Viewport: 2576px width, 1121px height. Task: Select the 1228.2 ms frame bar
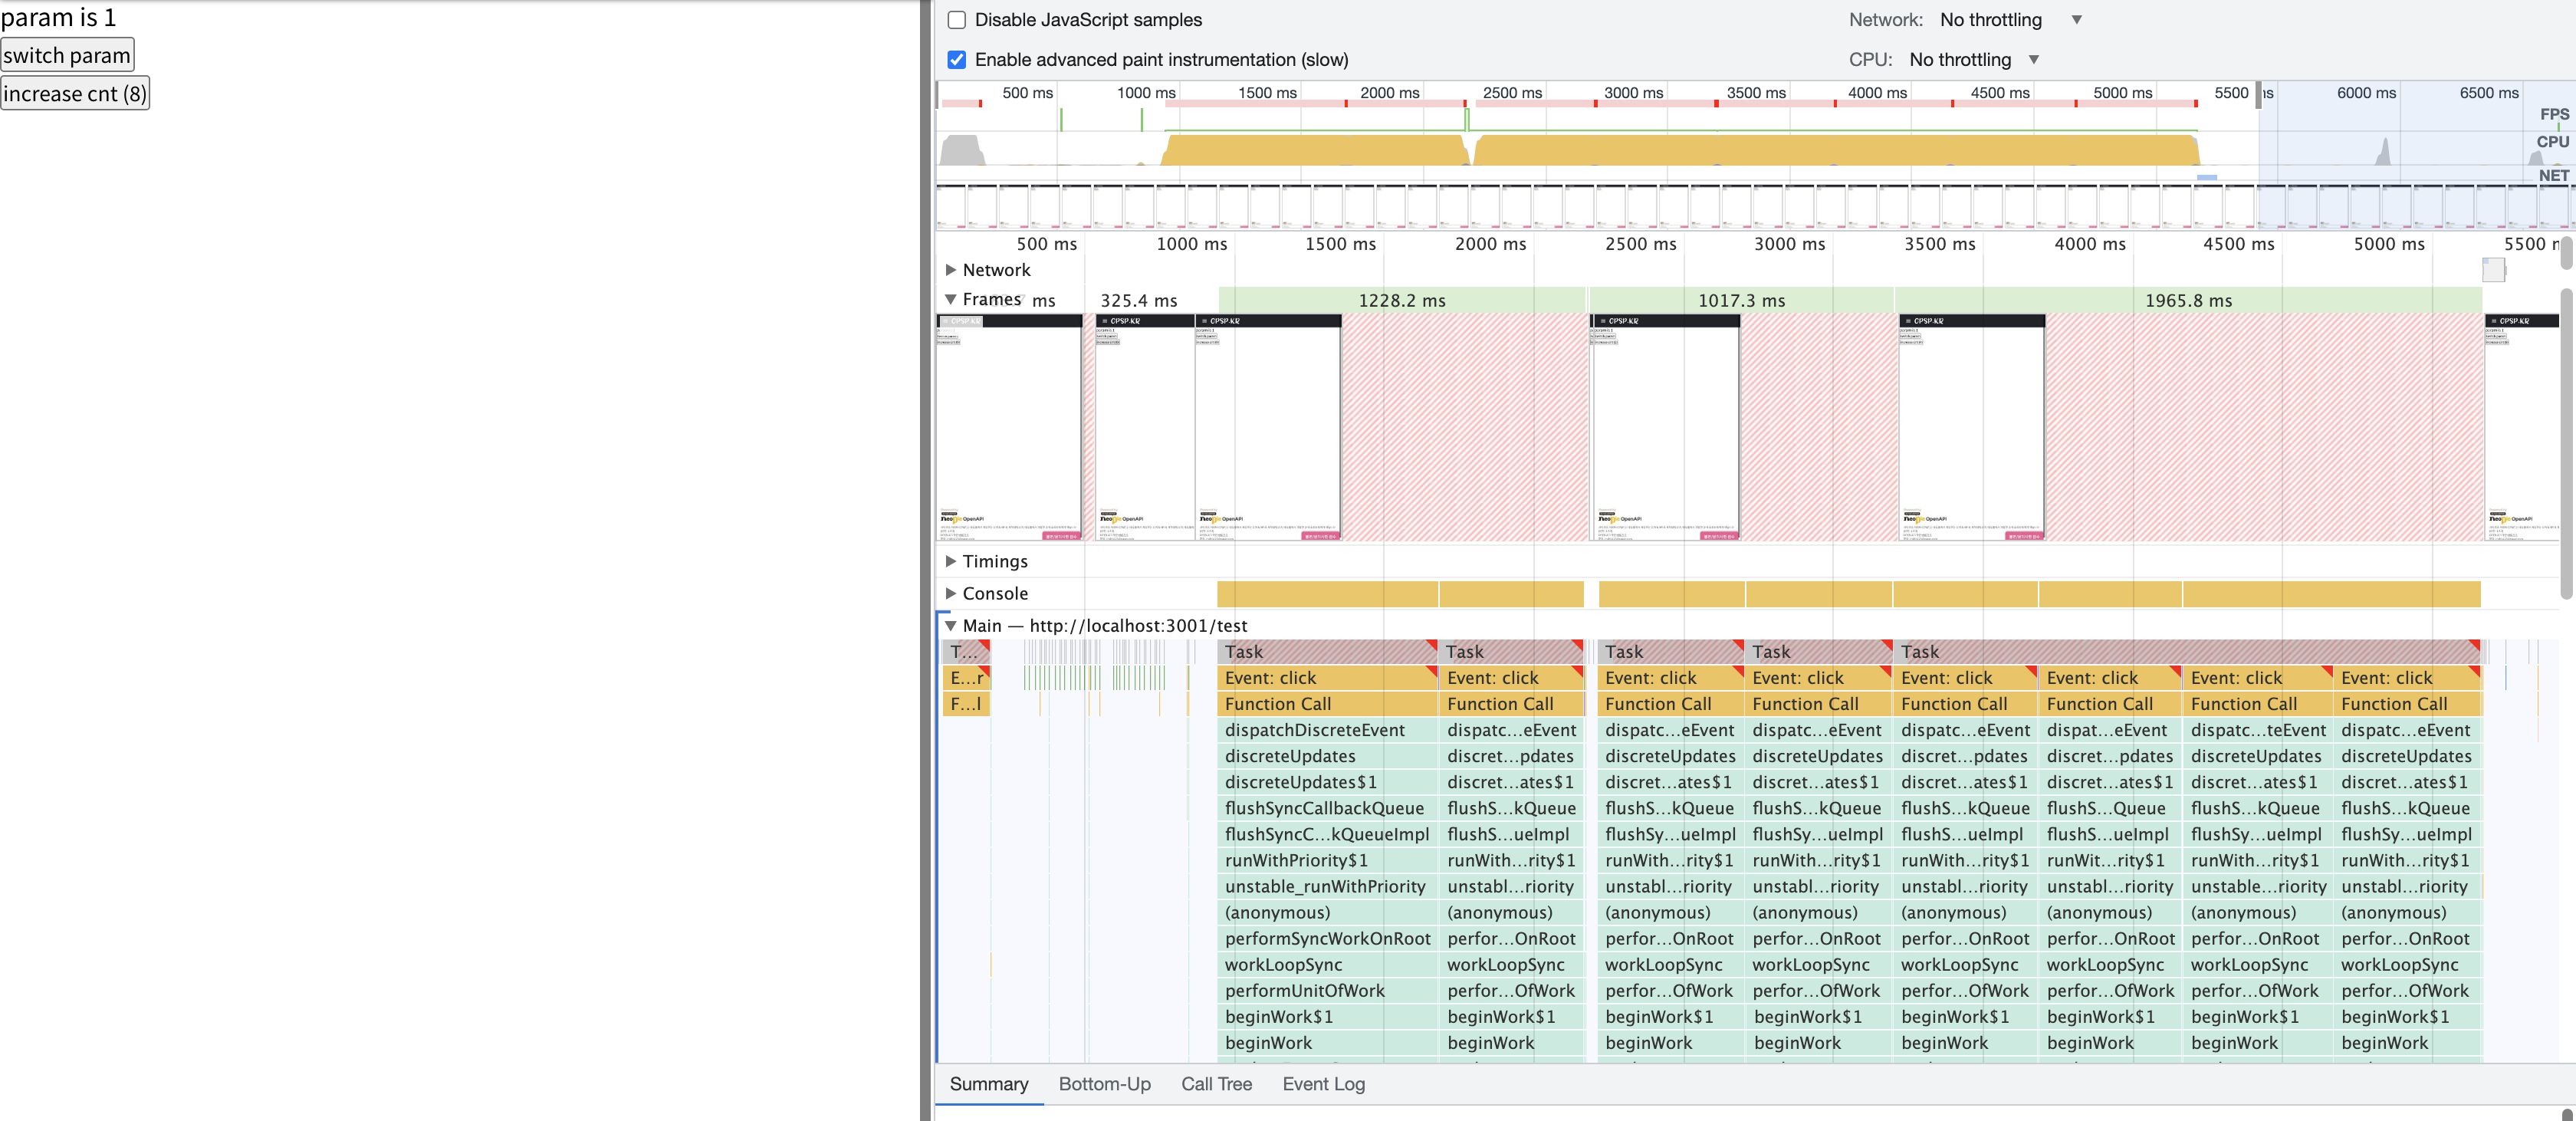coord(1401,300)
